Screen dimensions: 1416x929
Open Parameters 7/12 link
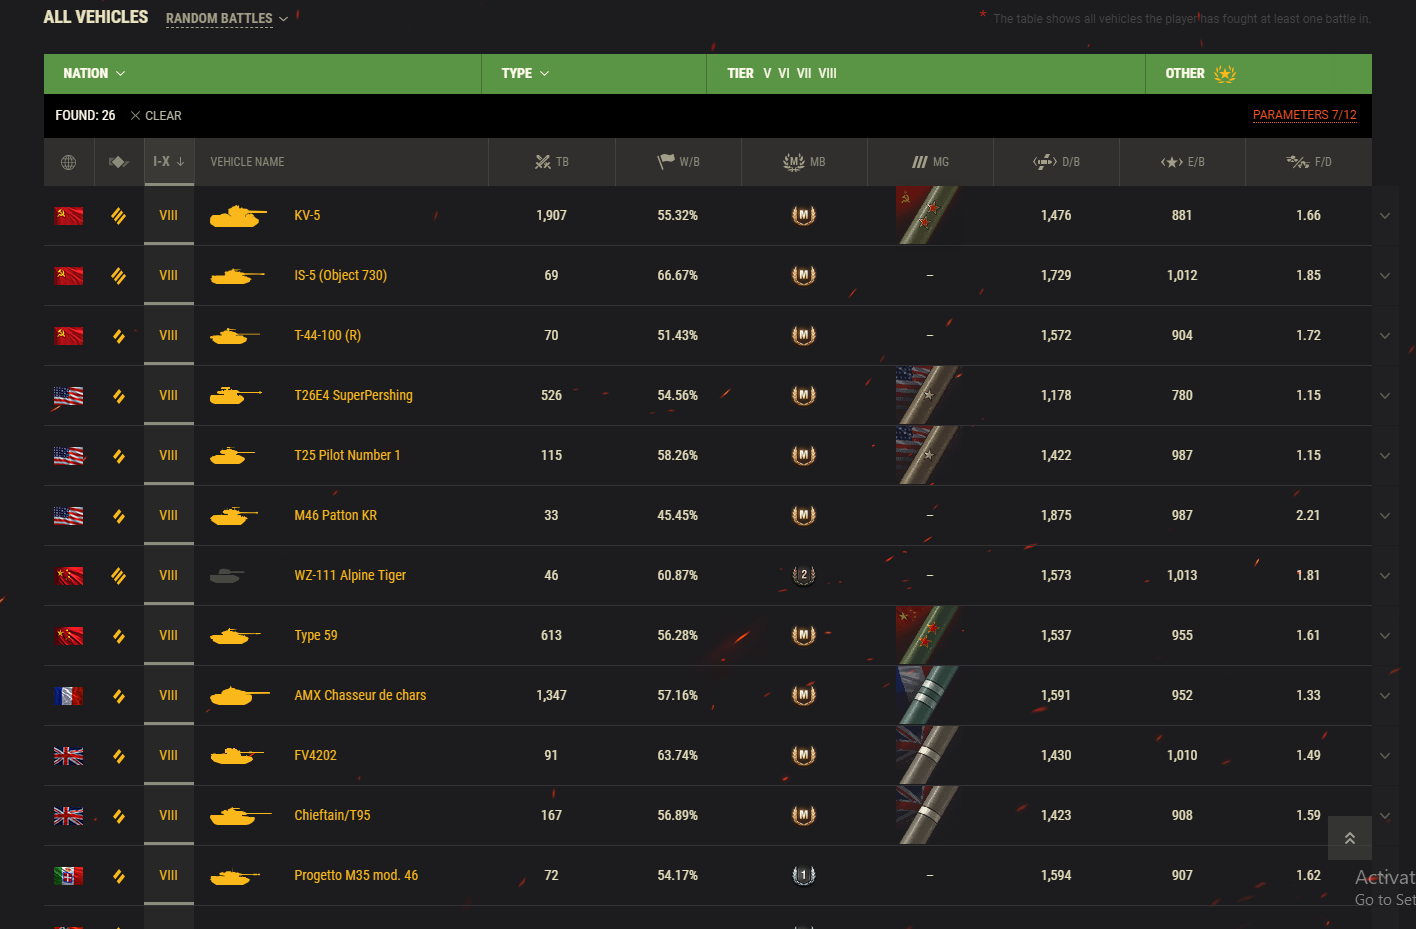point(1305,115)
